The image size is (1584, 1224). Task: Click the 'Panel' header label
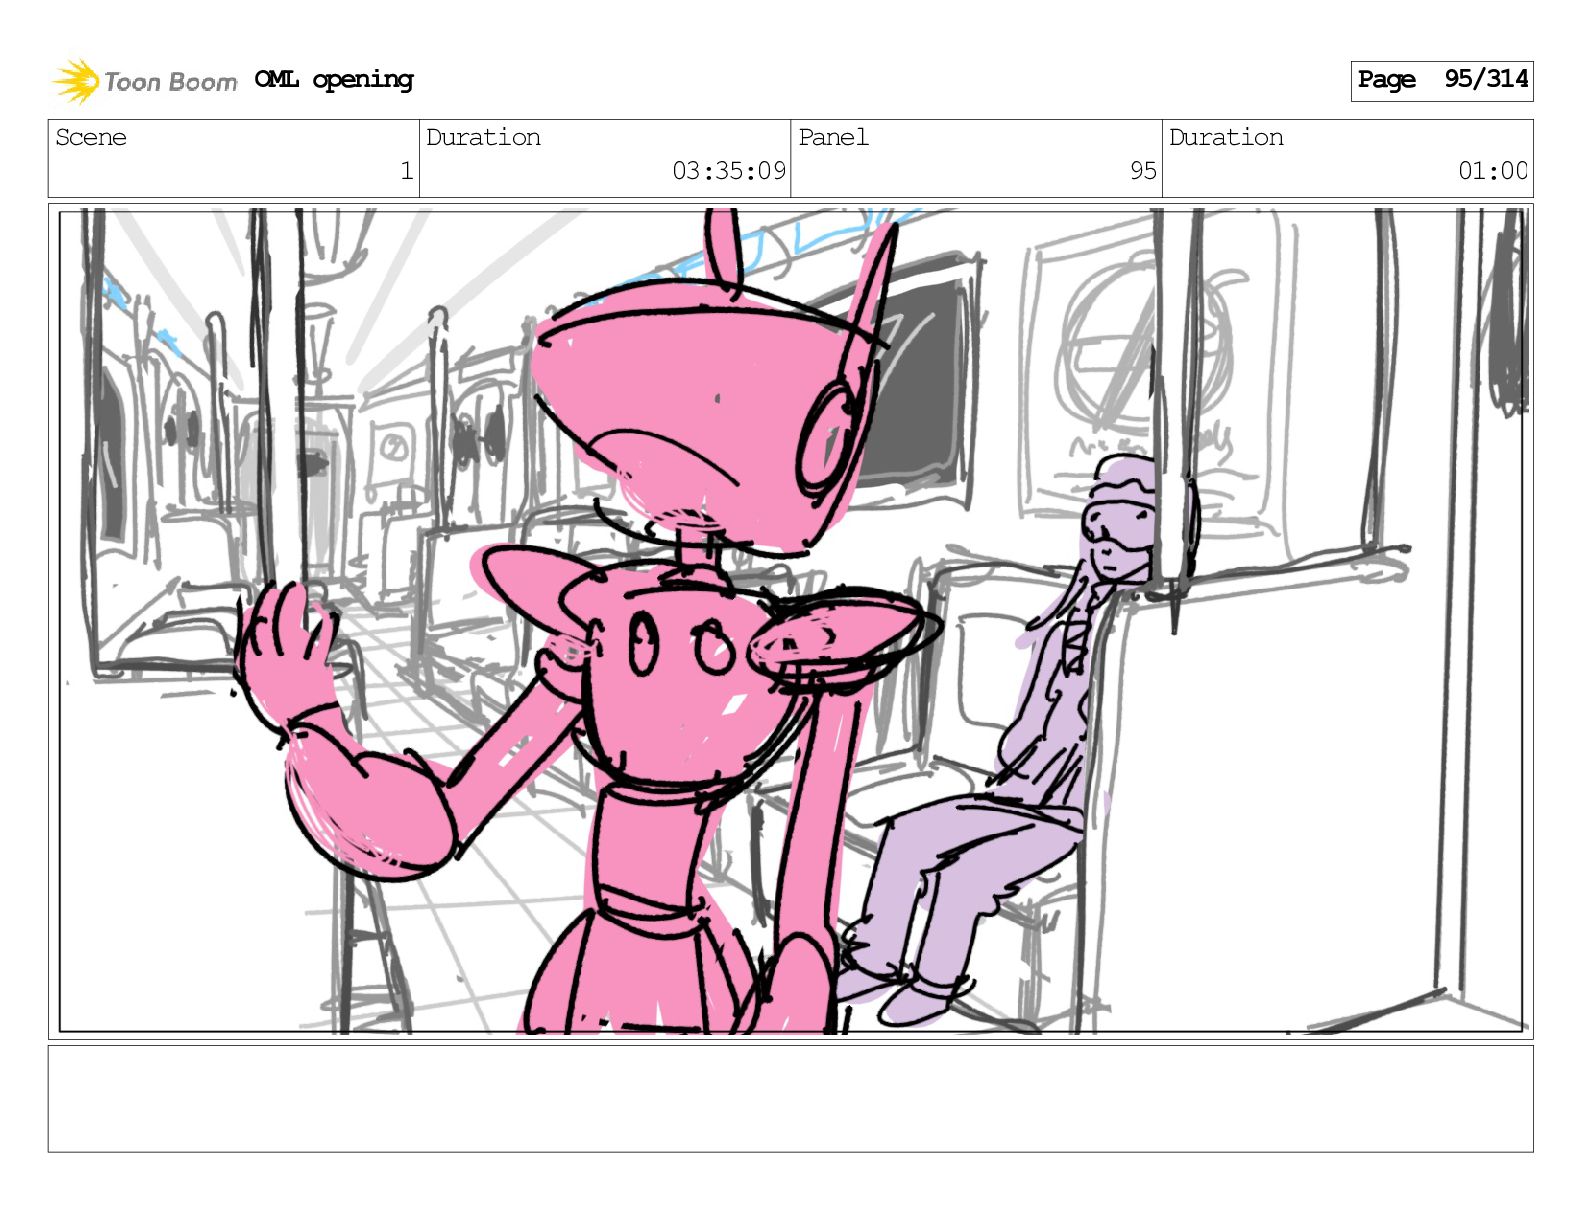[x=833, y=137]
